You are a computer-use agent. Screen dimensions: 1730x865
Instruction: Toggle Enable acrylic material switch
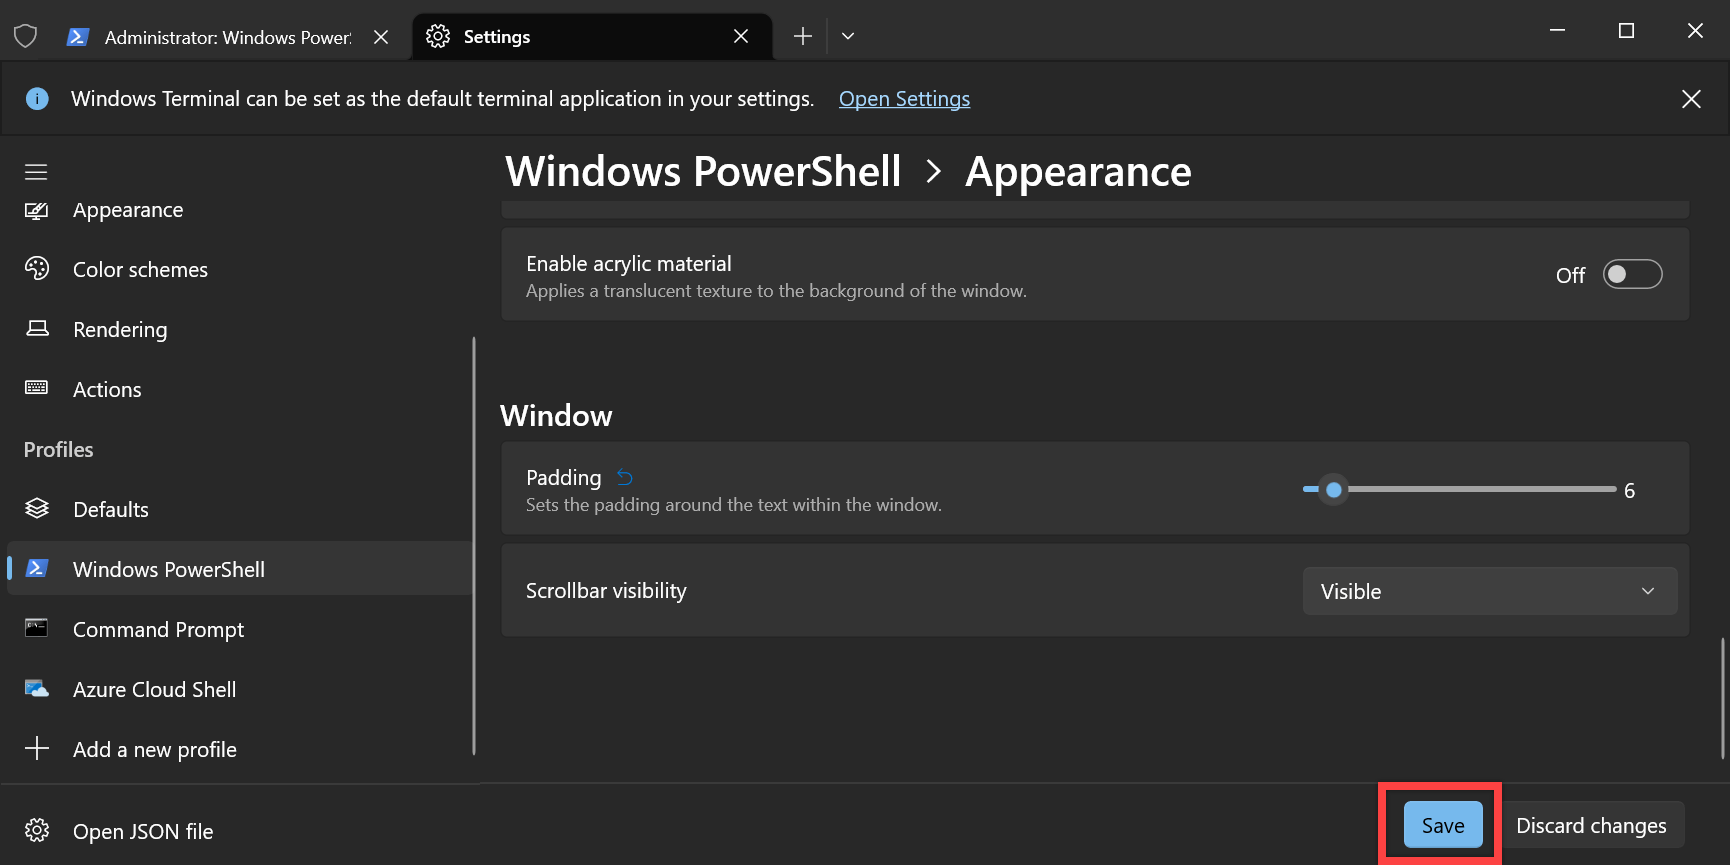pos(1632,274)
